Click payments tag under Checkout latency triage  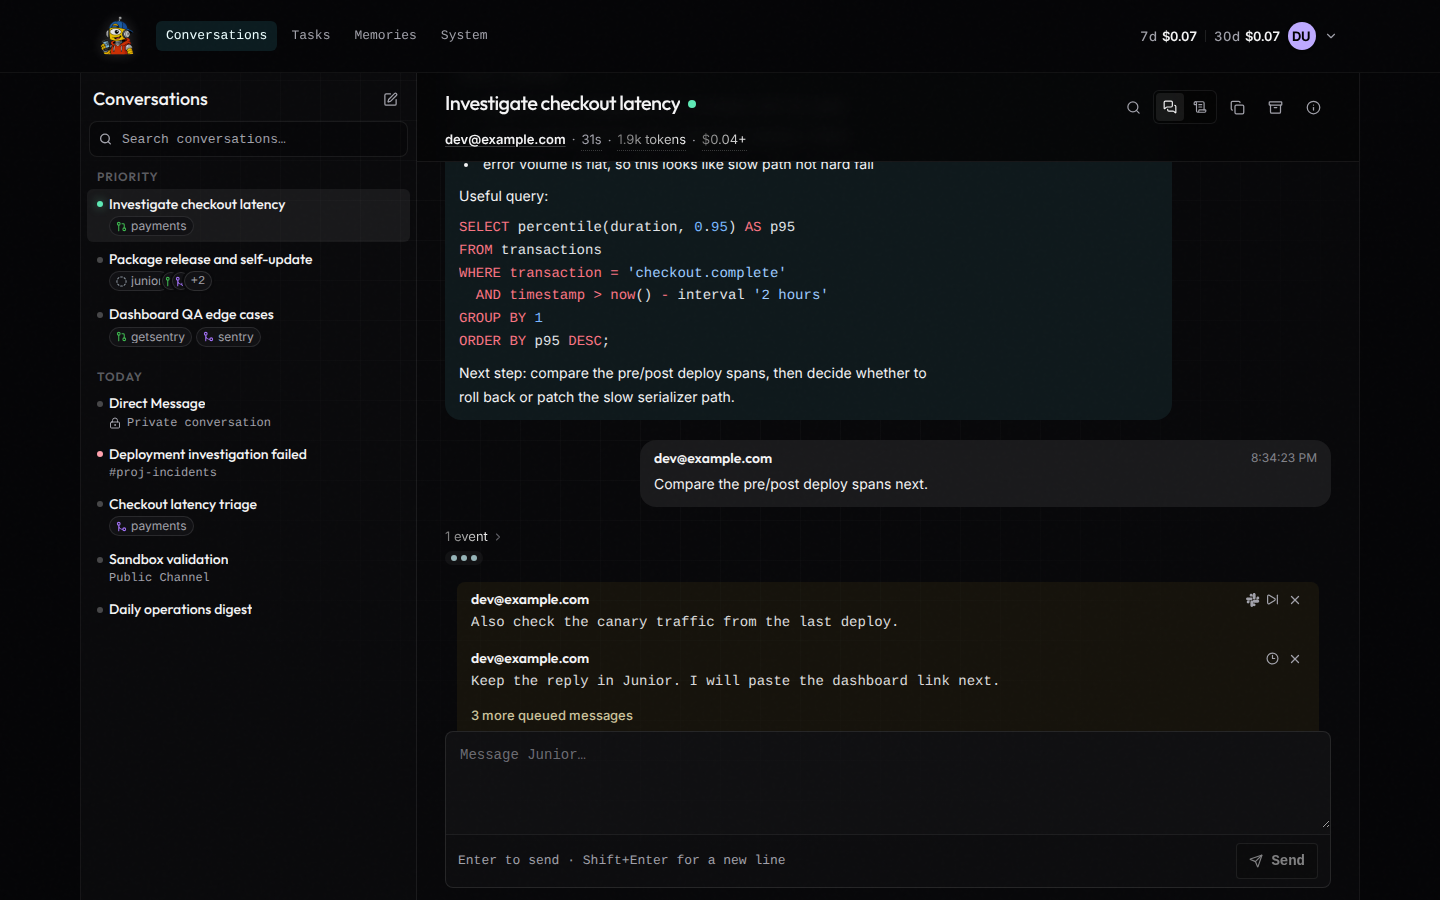point(151,526)
